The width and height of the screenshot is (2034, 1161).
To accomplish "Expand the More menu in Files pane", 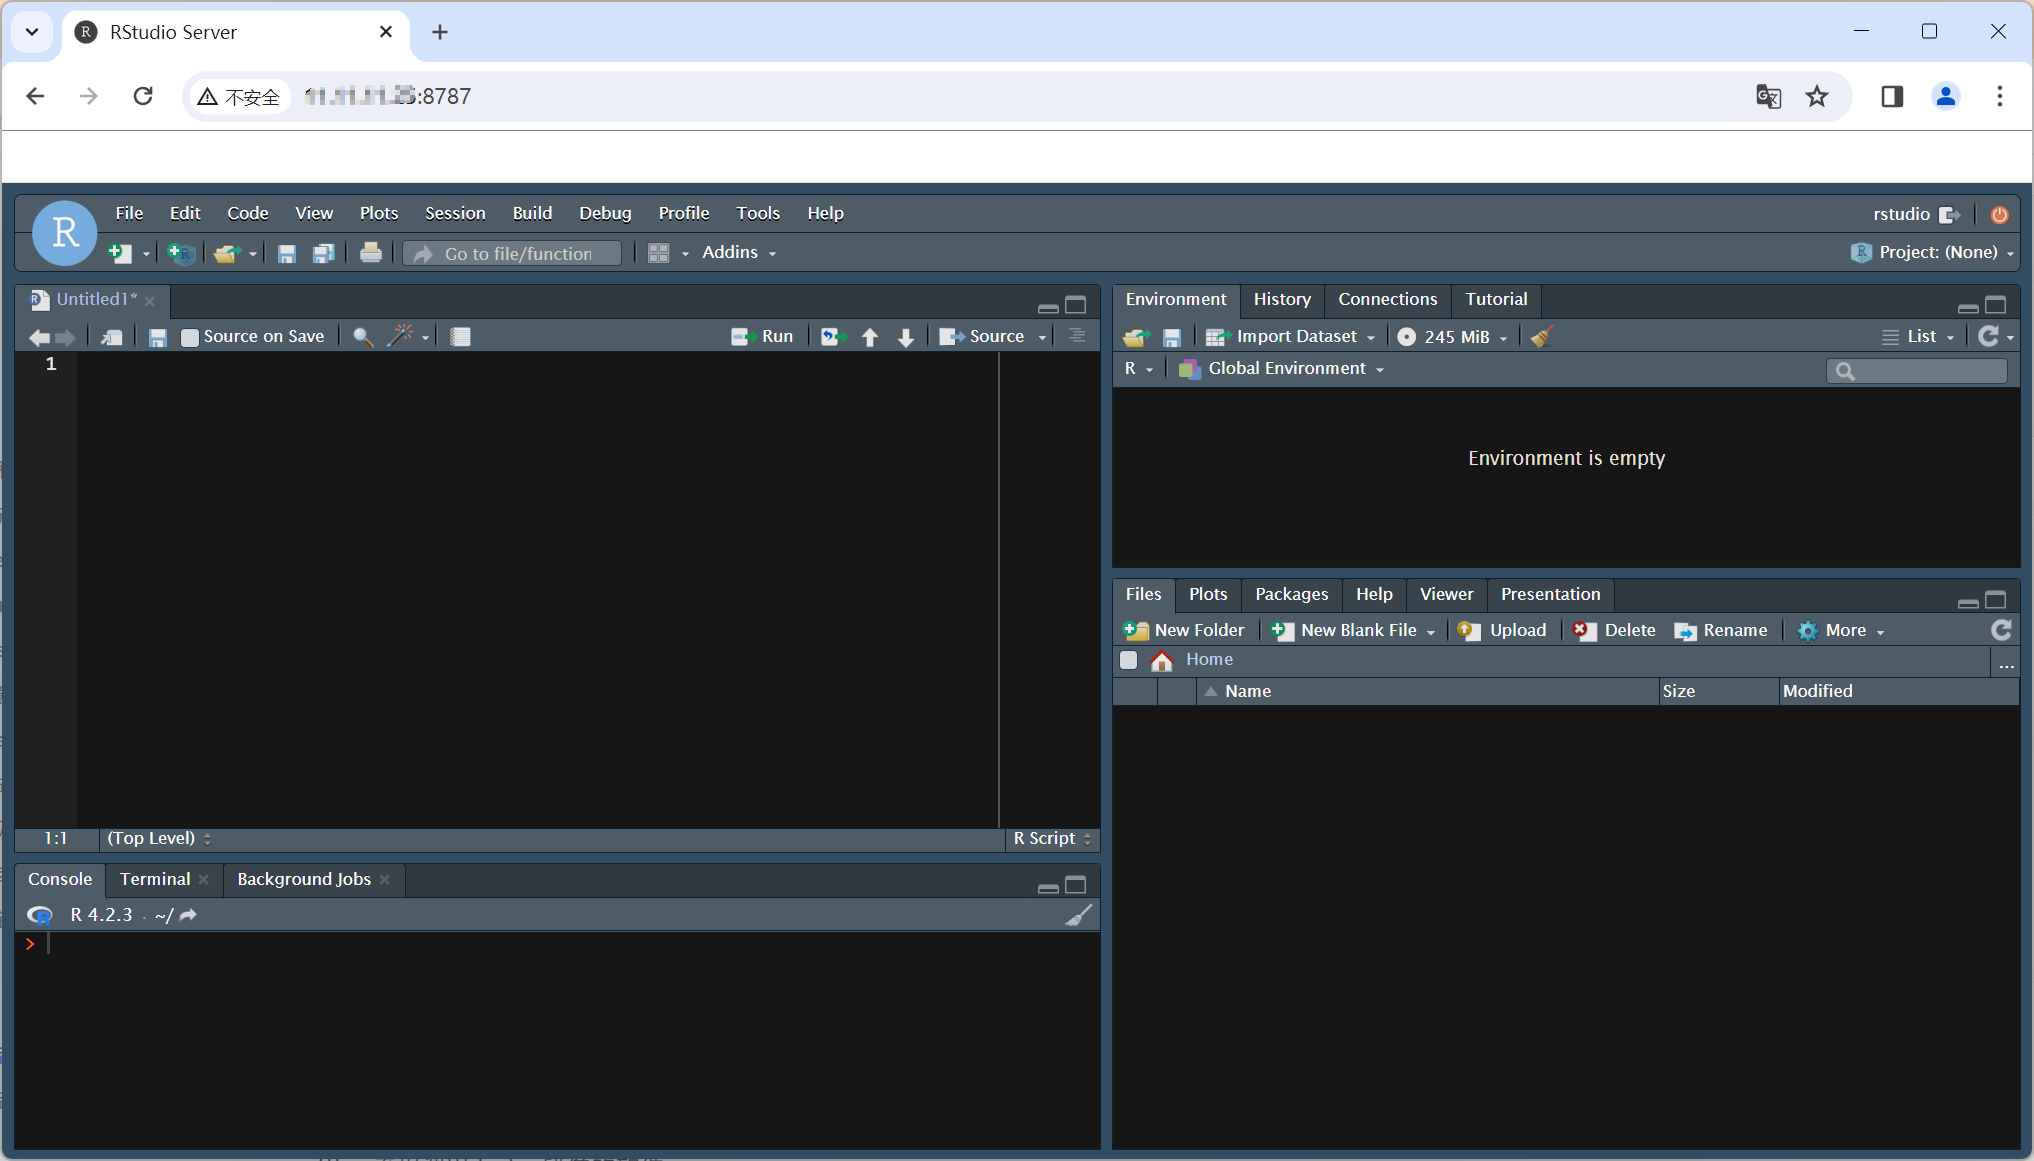I will click(x=1841, y=630).
